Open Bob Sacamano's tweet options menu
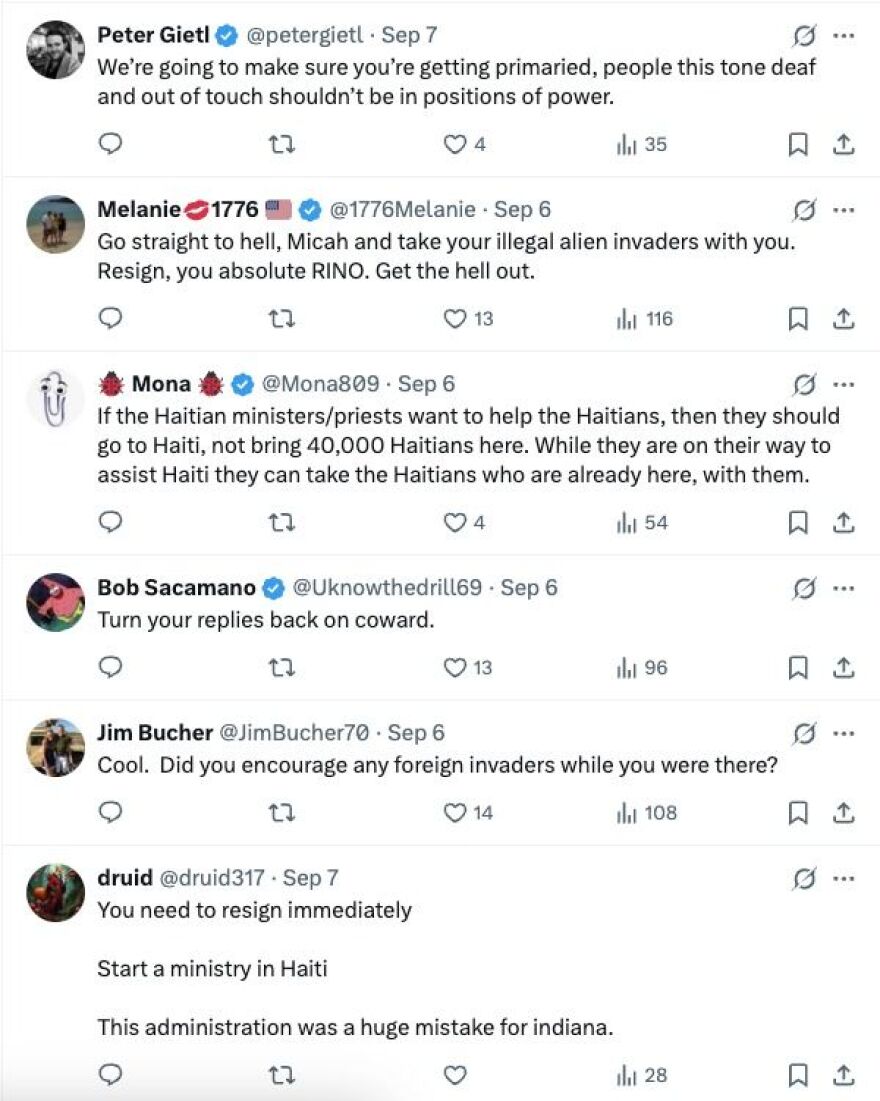Viewport: 880px width, 1101px height. (844, 587)
